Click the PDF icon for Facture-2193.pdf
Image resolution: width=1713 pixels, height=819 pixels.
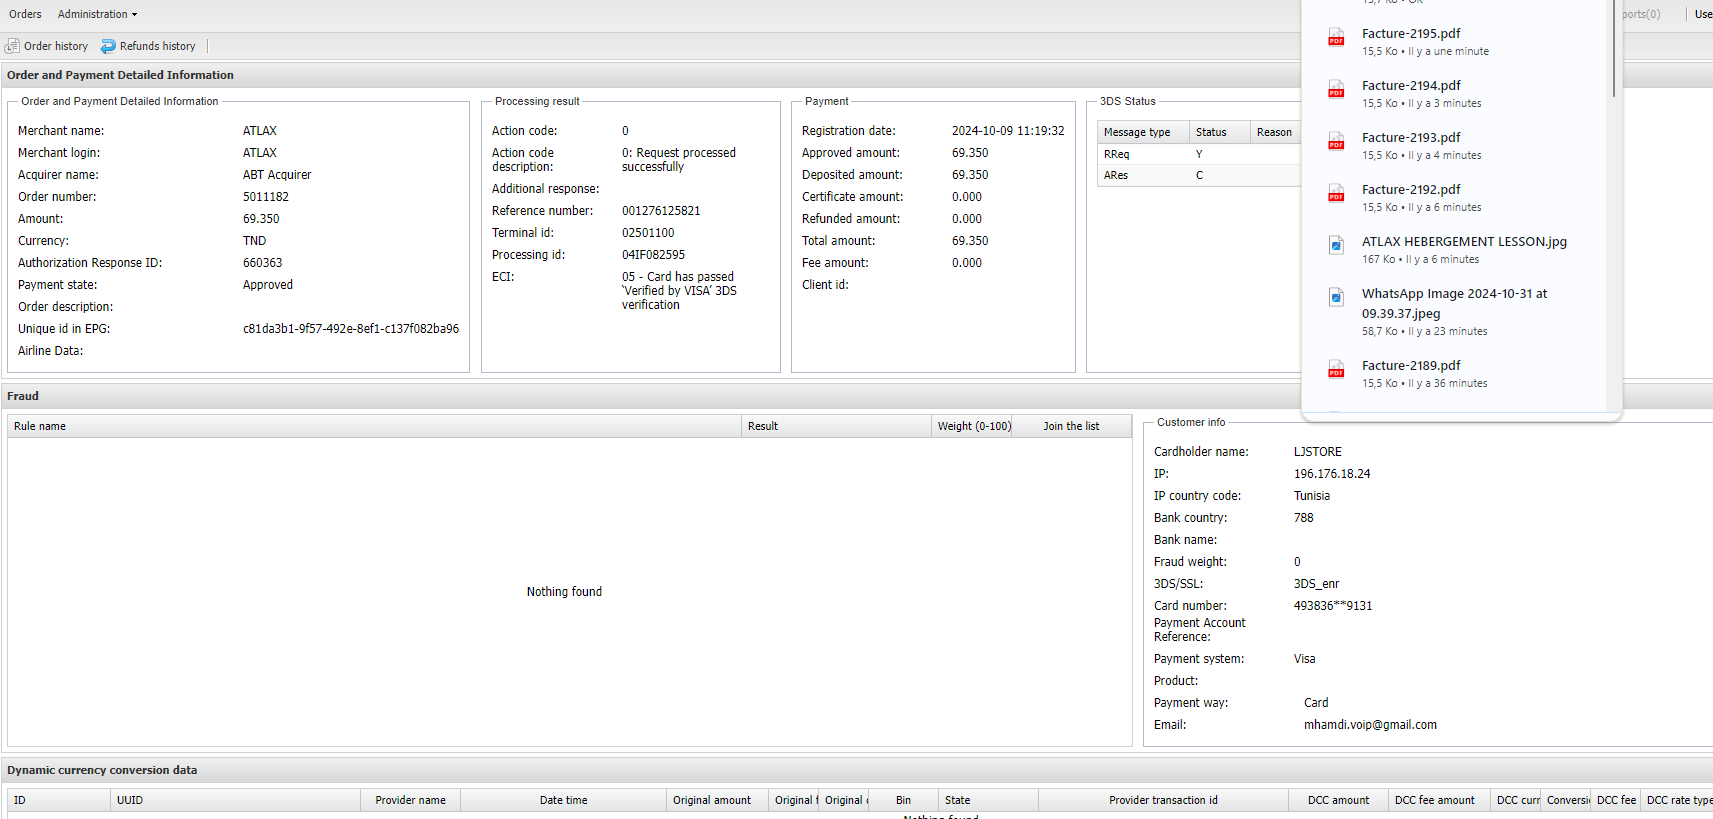point(1336,142)
